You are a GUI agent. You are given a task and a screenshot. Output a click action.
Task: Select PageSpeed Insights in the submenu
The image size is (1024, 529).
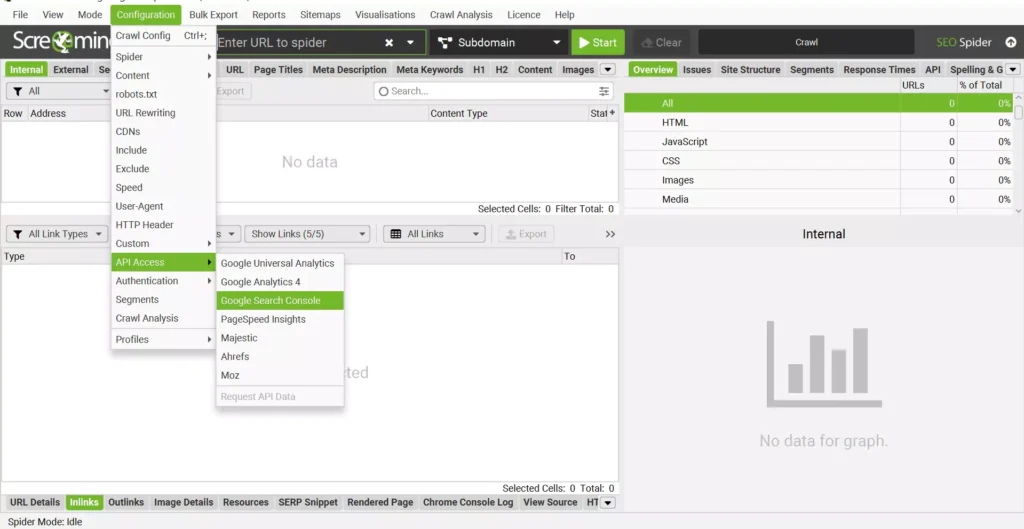pos(280,319)
